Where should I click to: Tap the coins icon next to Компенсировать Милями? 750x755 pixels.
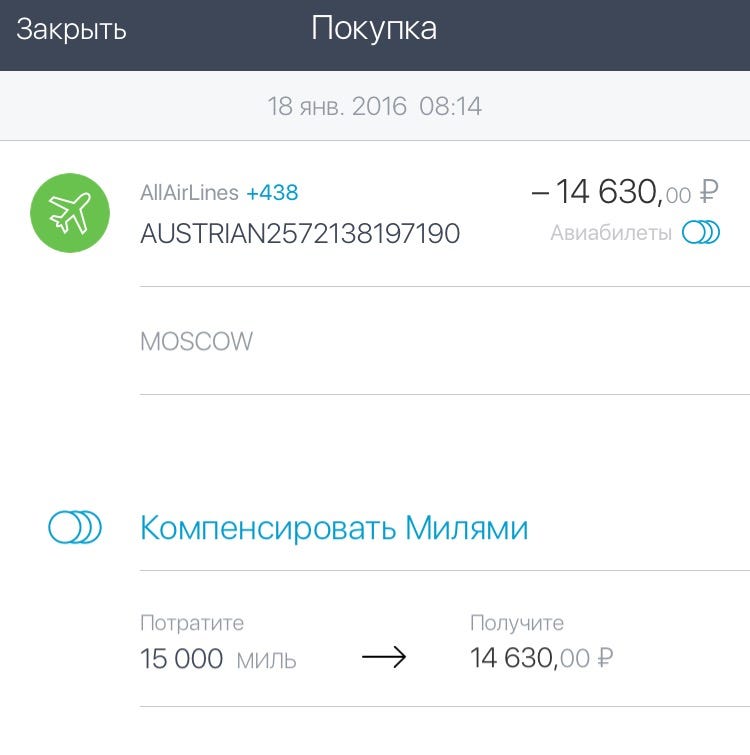[75, 527]
